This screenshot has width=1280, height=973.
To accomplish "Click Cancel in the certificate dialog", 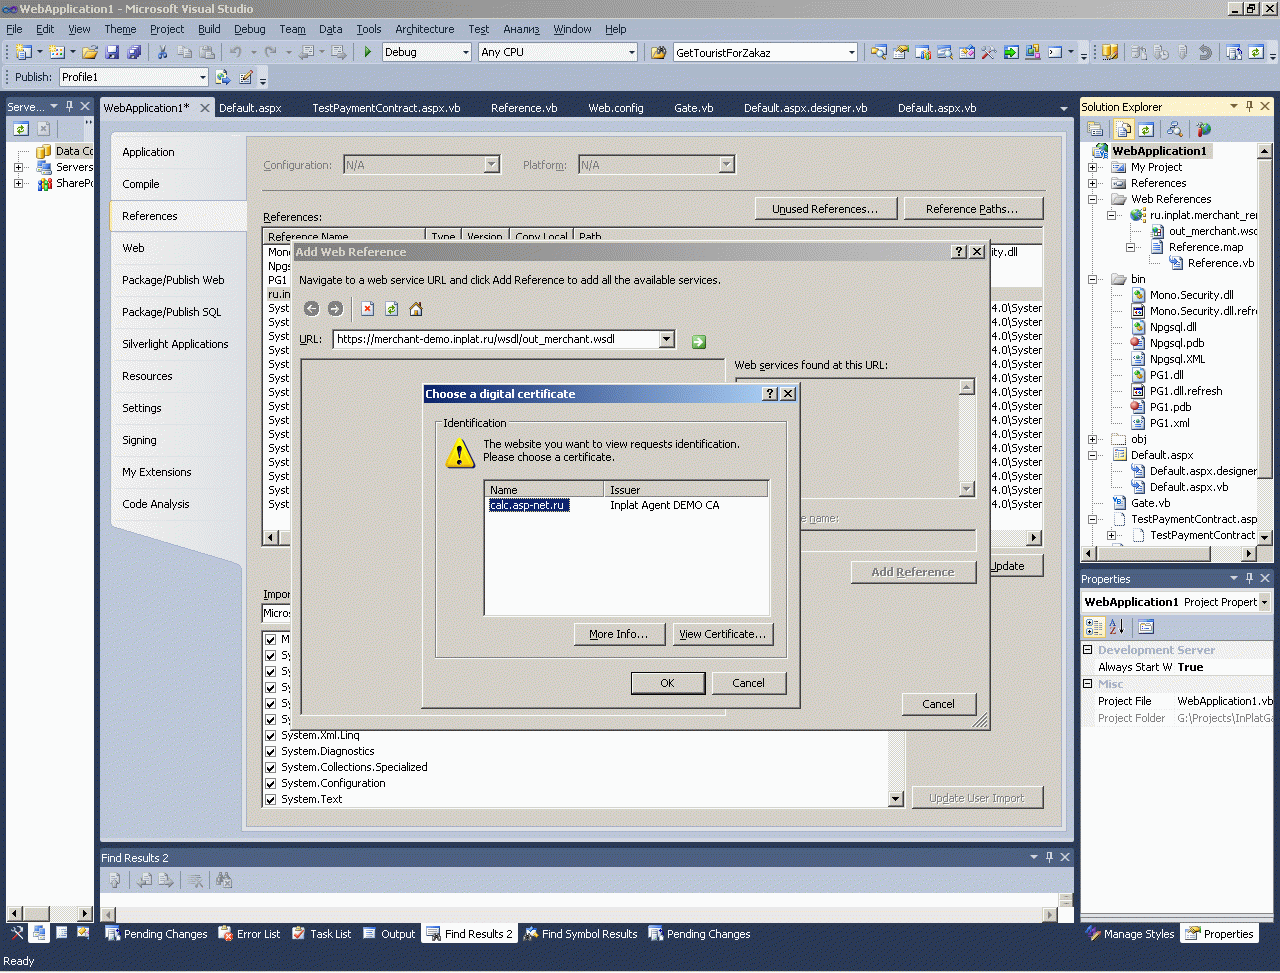I will click(748, 683).
